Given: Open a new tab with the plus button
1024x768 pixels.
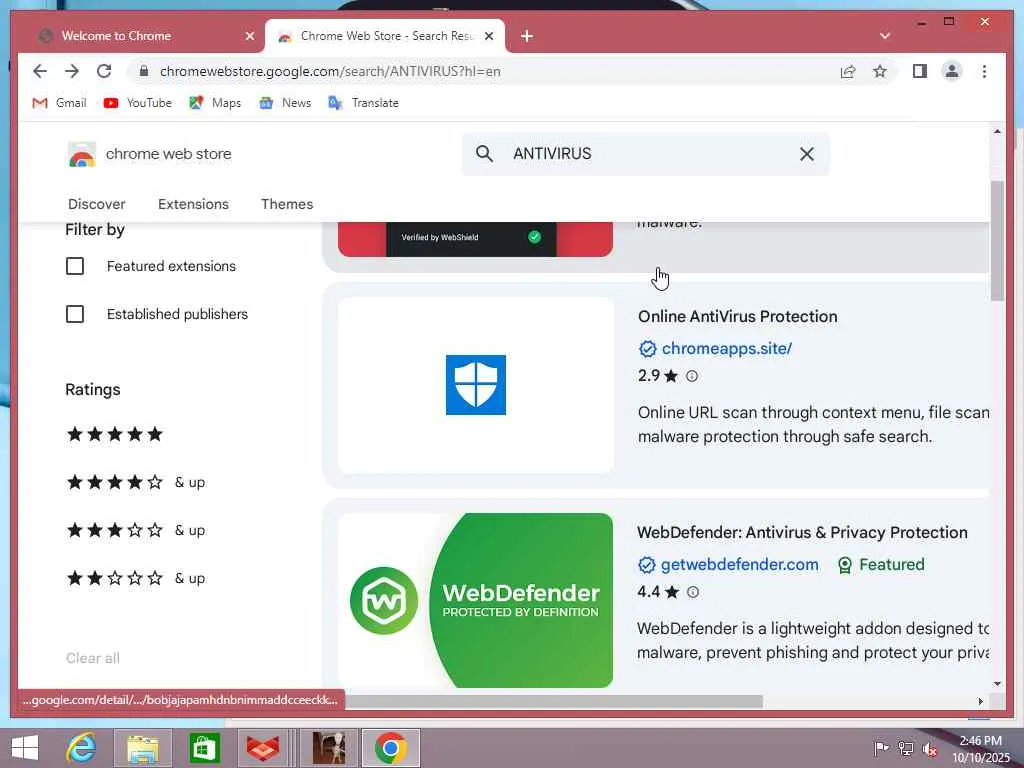Looking at the screenshot, I should pos(526,36).
